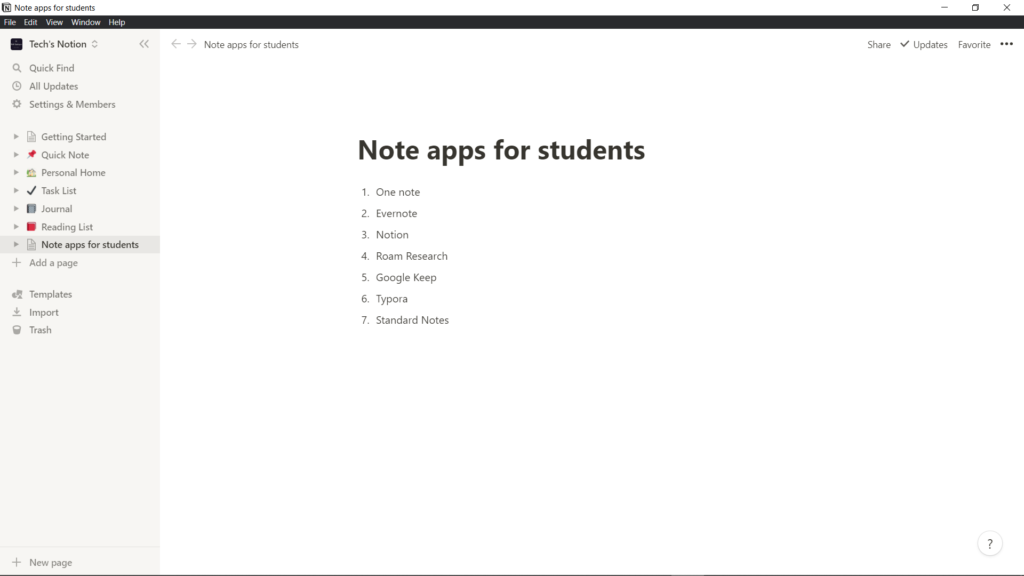This screenshot has width=1024, height=576.
Task: Click the list item Evernote
Action: point(396,214)
